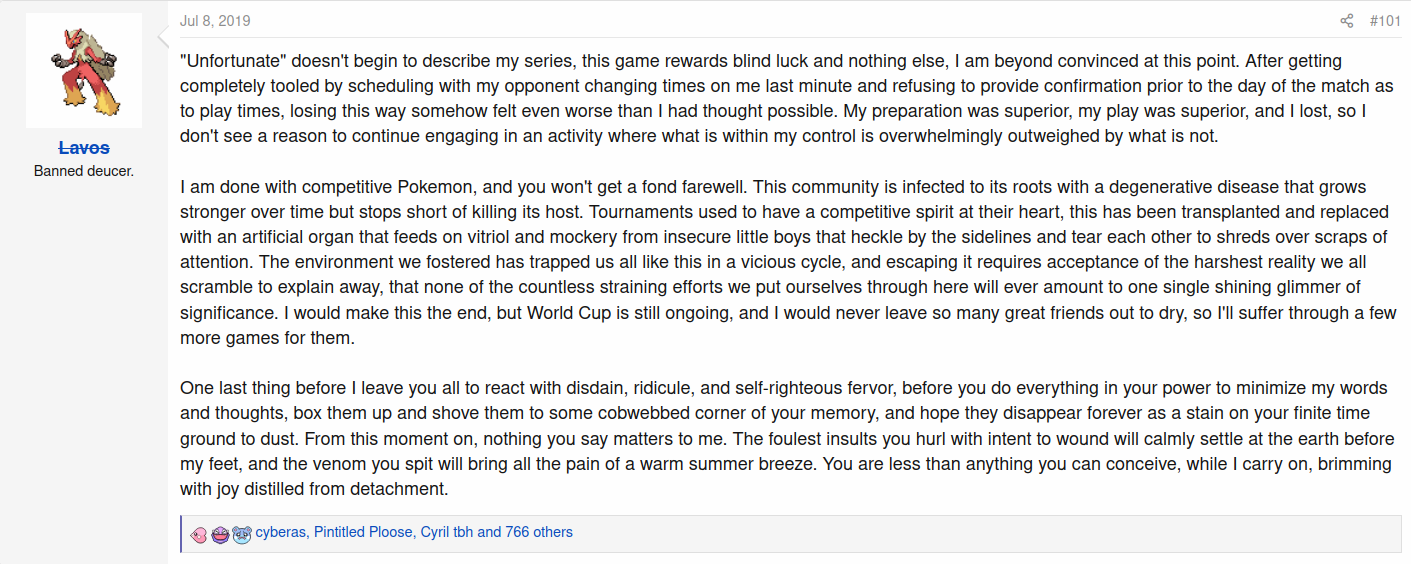1411x564 pixels.
Task: Open cyberas in the reactions list
Action: pos(280,532)
